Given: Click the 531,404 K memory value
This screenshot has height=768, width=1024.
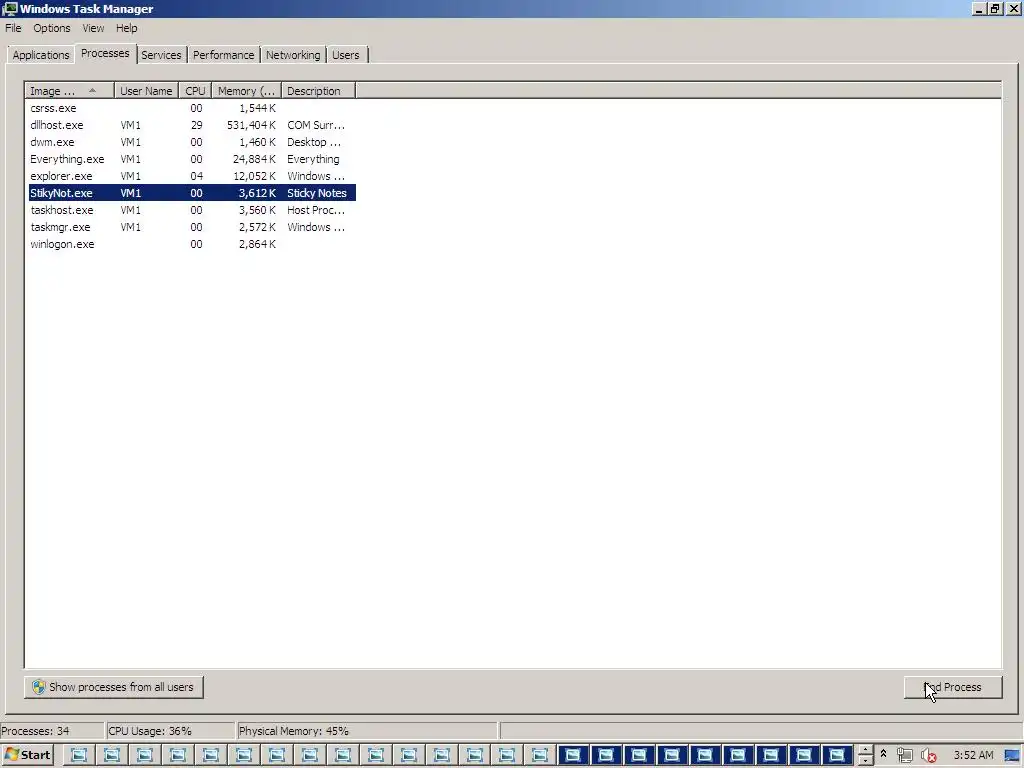Looking at the screenshot, I should click(251, 125).
